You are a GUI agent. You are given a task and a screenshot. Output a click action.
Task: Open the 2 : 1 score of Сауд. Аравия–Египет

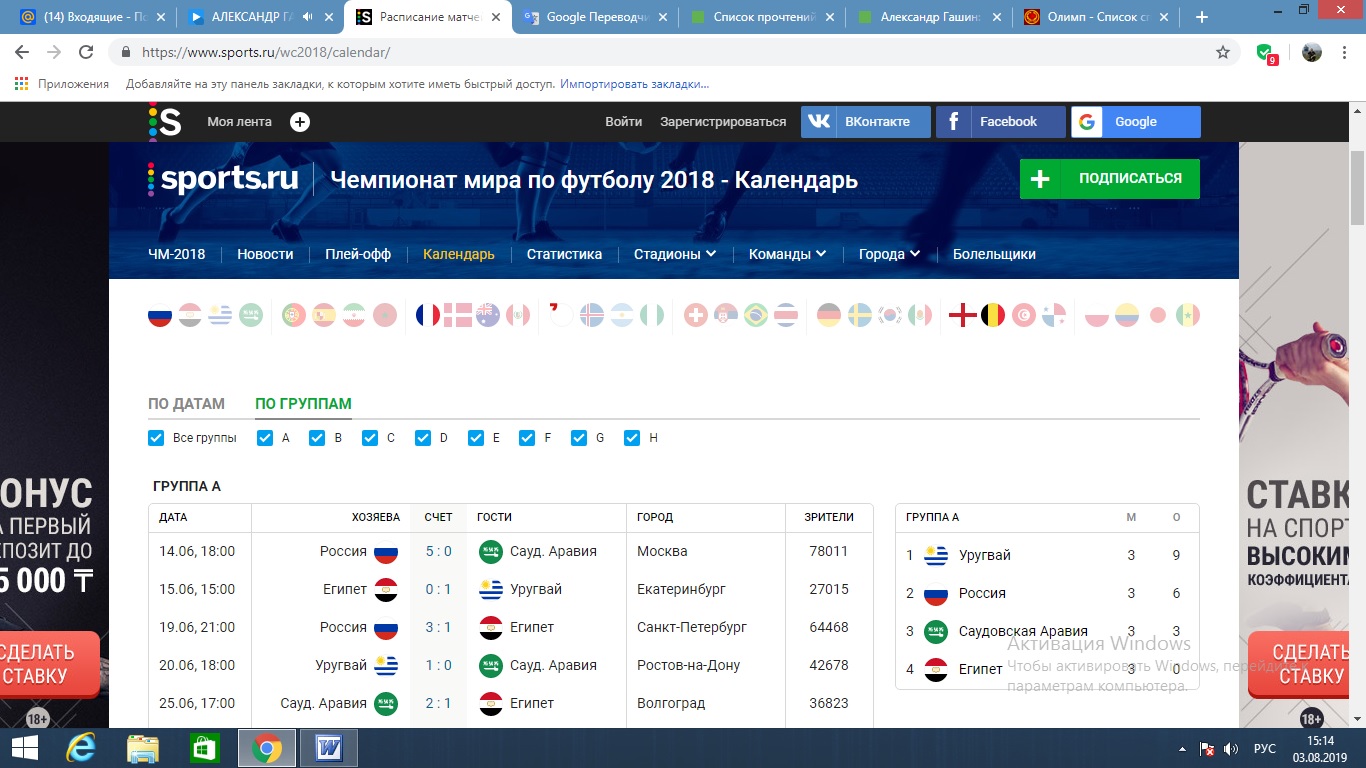pos(438,703)
